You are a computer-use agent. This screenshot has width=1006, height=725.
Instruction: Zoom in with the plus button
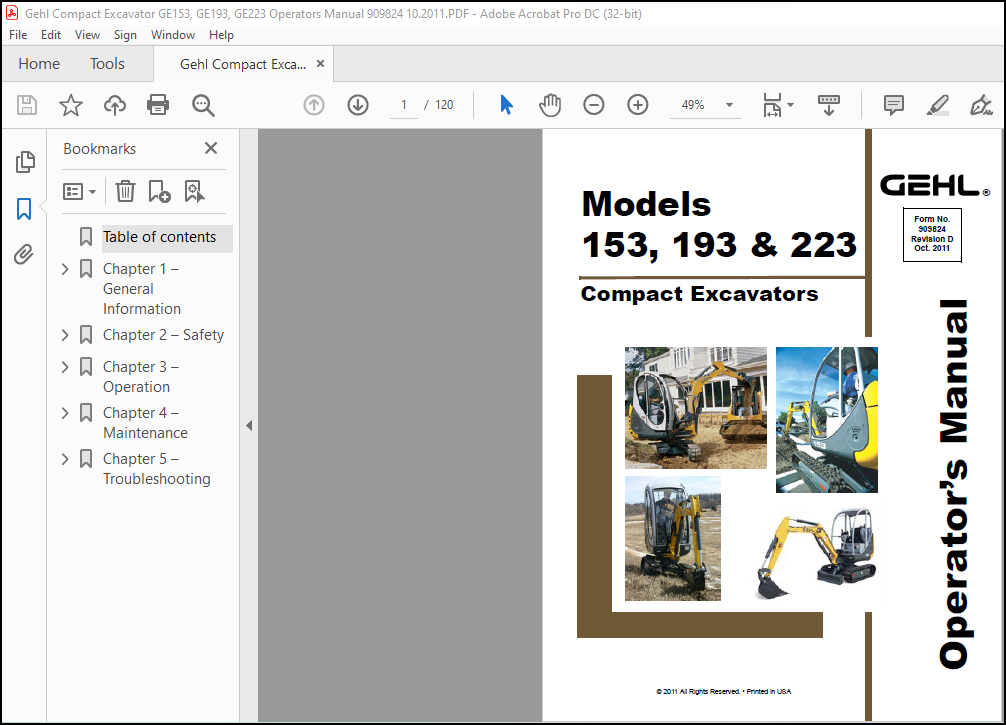pos(638,105)
